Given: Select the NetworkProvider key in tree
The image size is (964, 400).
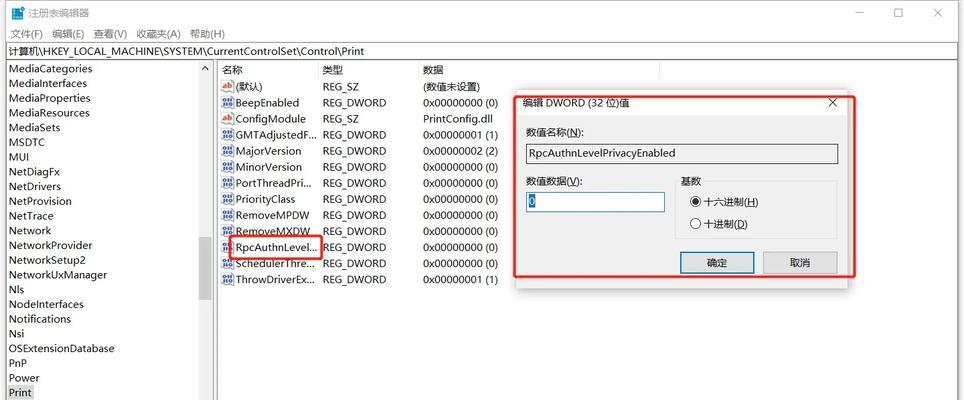Looking at the screenshot, I should 50,246.
